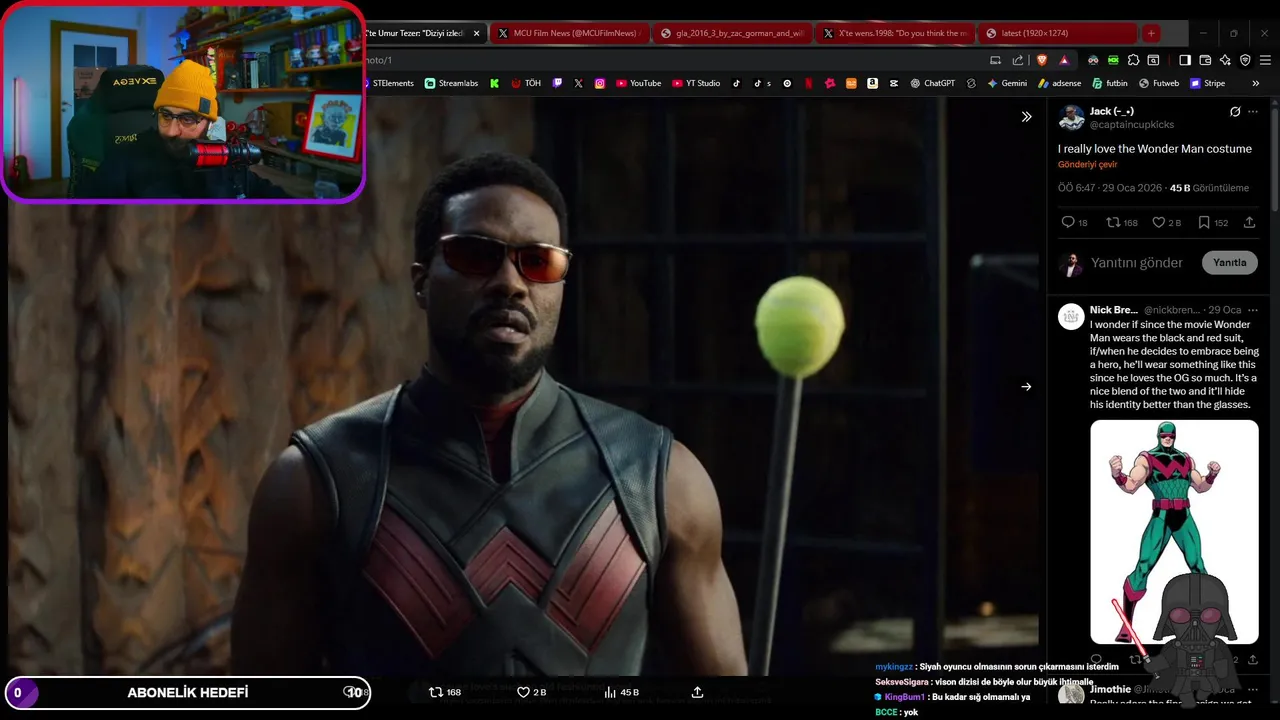
Task: Switch to "X'te wens.1998" tab
Action: (894, 33)
